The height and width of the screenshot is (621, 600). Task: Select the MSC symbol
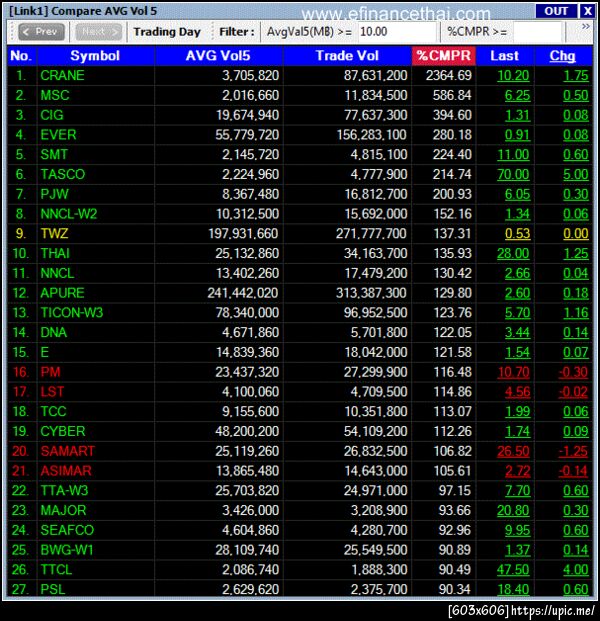[x=55, y=95]
